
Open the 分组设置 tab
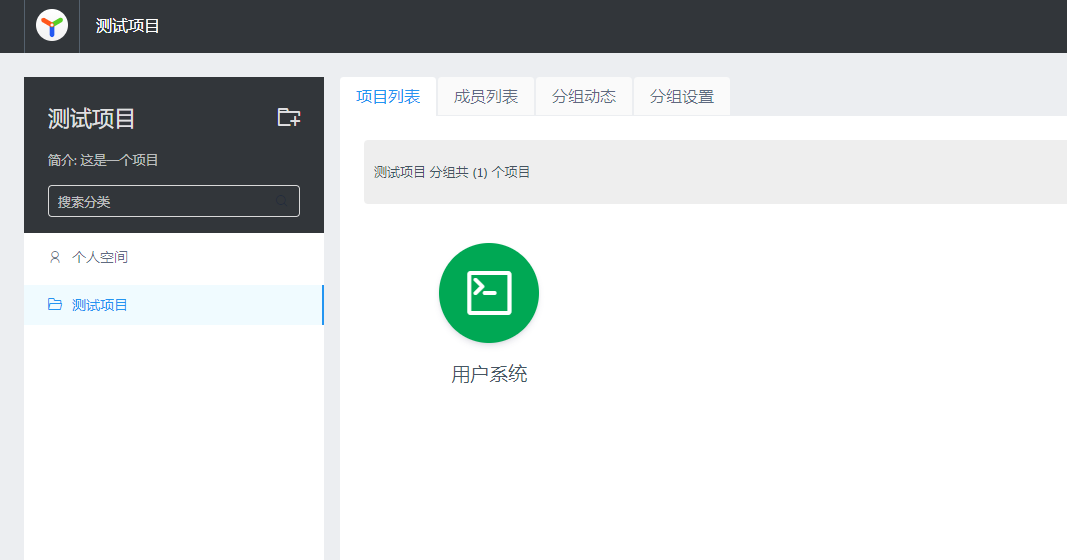pos(682,97)
